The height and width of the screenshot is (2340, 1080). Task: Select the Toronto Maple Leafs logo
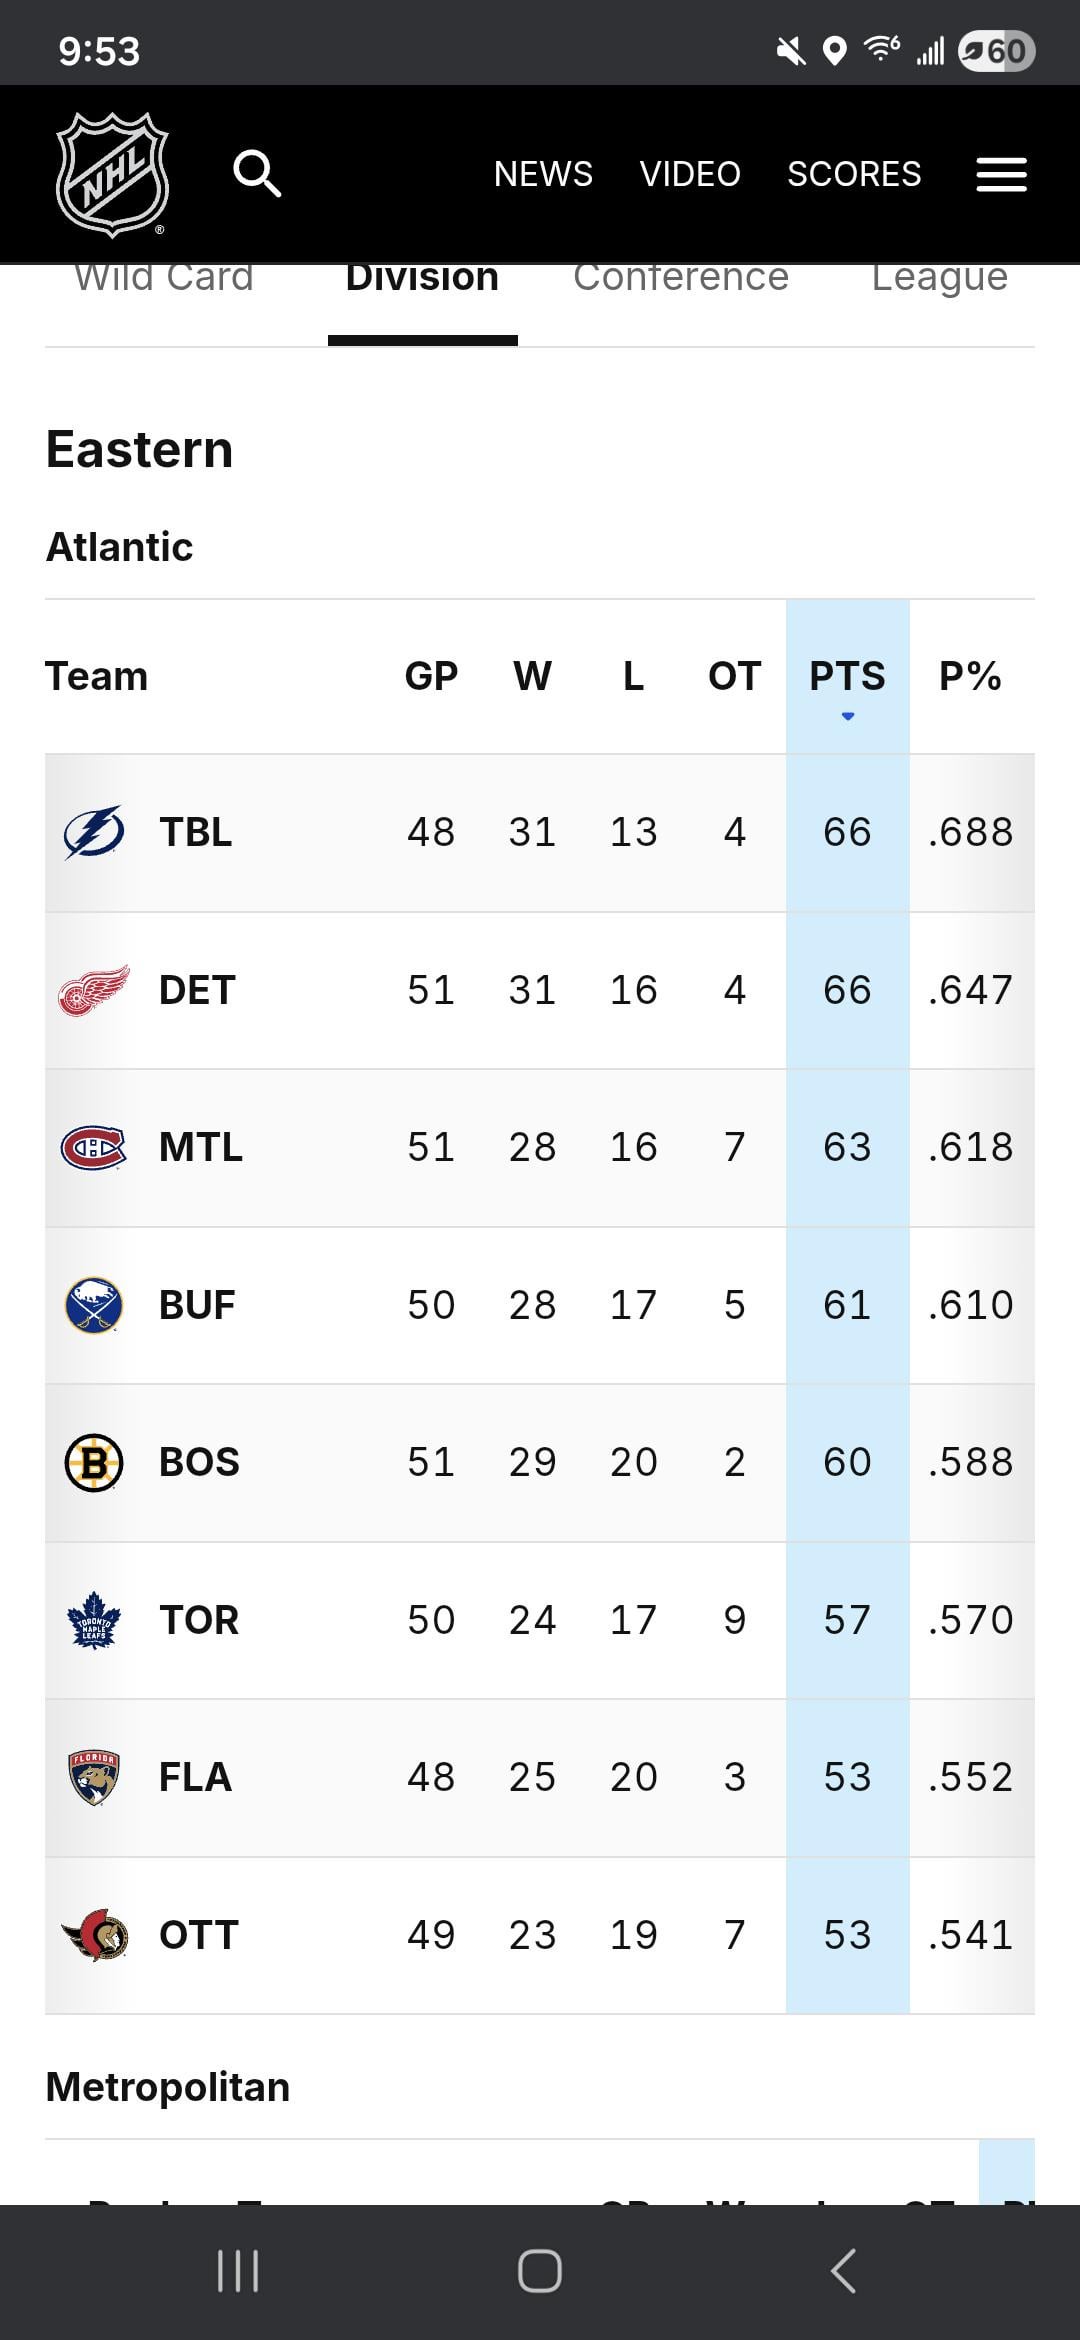click(94, 1620)
